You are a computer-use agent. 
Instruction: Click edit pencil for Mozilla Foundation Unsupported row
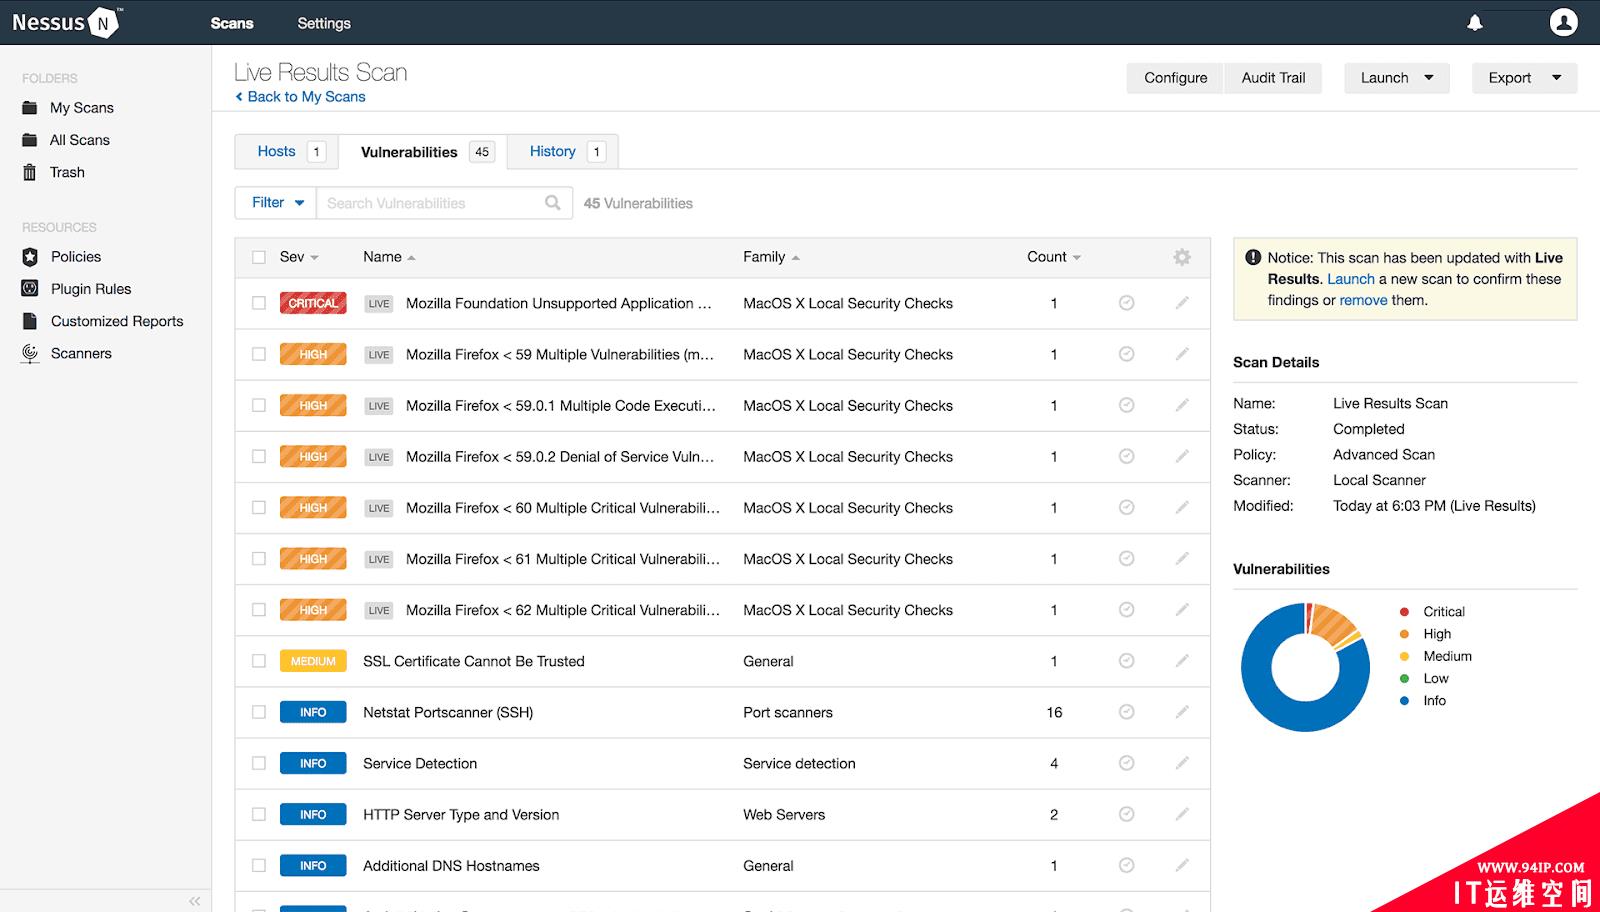[x=1182, y=303]
